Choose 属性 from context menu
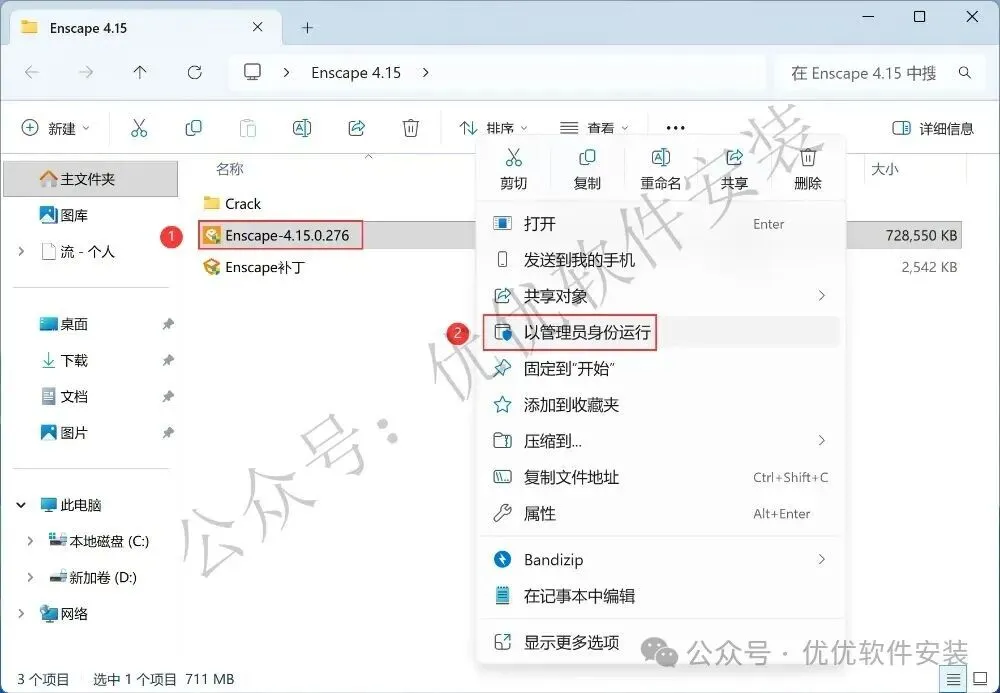Image resolution: width=1000 pixels, height=693 pixels. [661, 513]
